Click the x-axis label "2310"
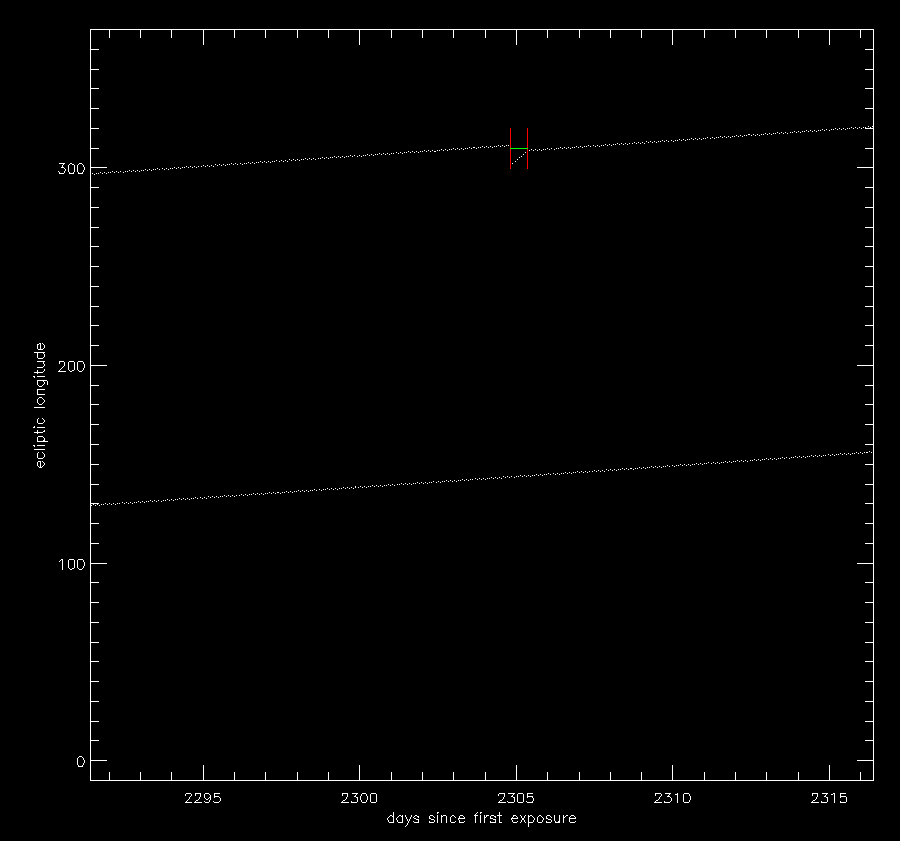 coord(673,798)
